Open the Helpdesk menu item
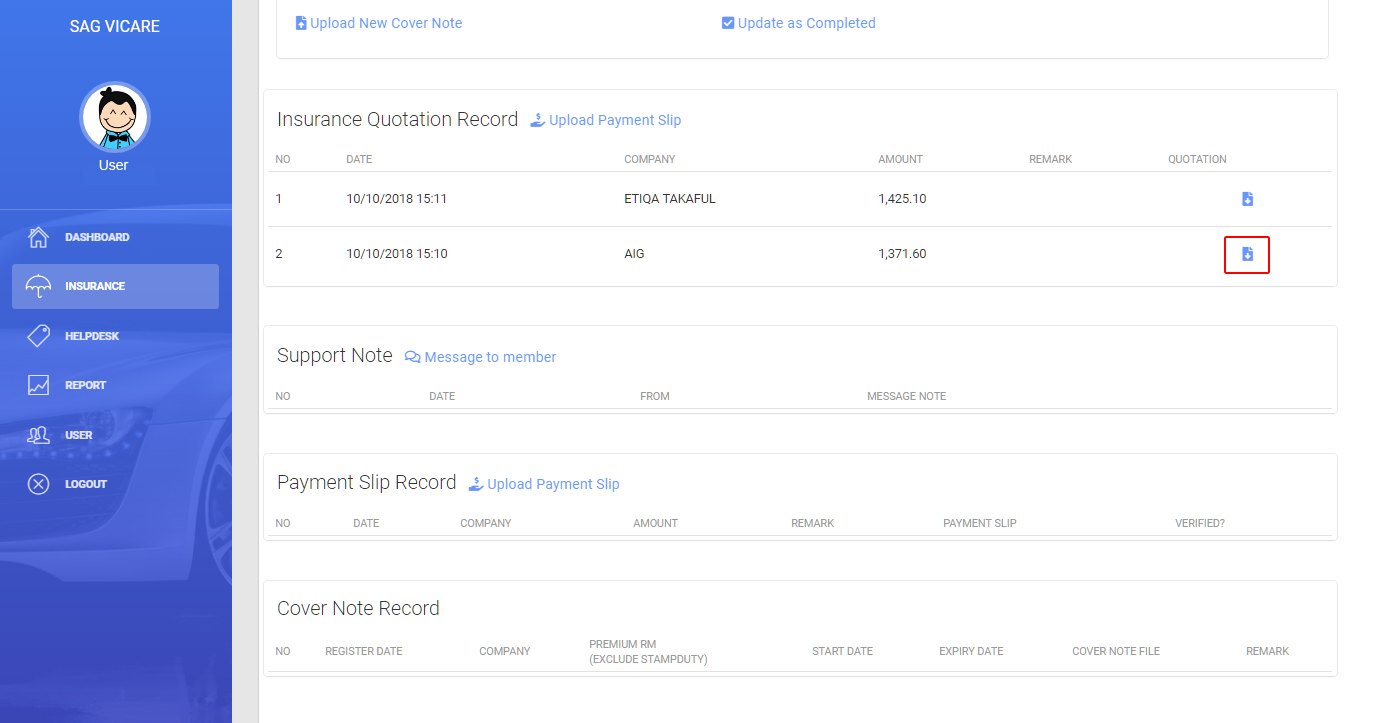Viewport: 1381px width, 723px height. pos(92,336)
